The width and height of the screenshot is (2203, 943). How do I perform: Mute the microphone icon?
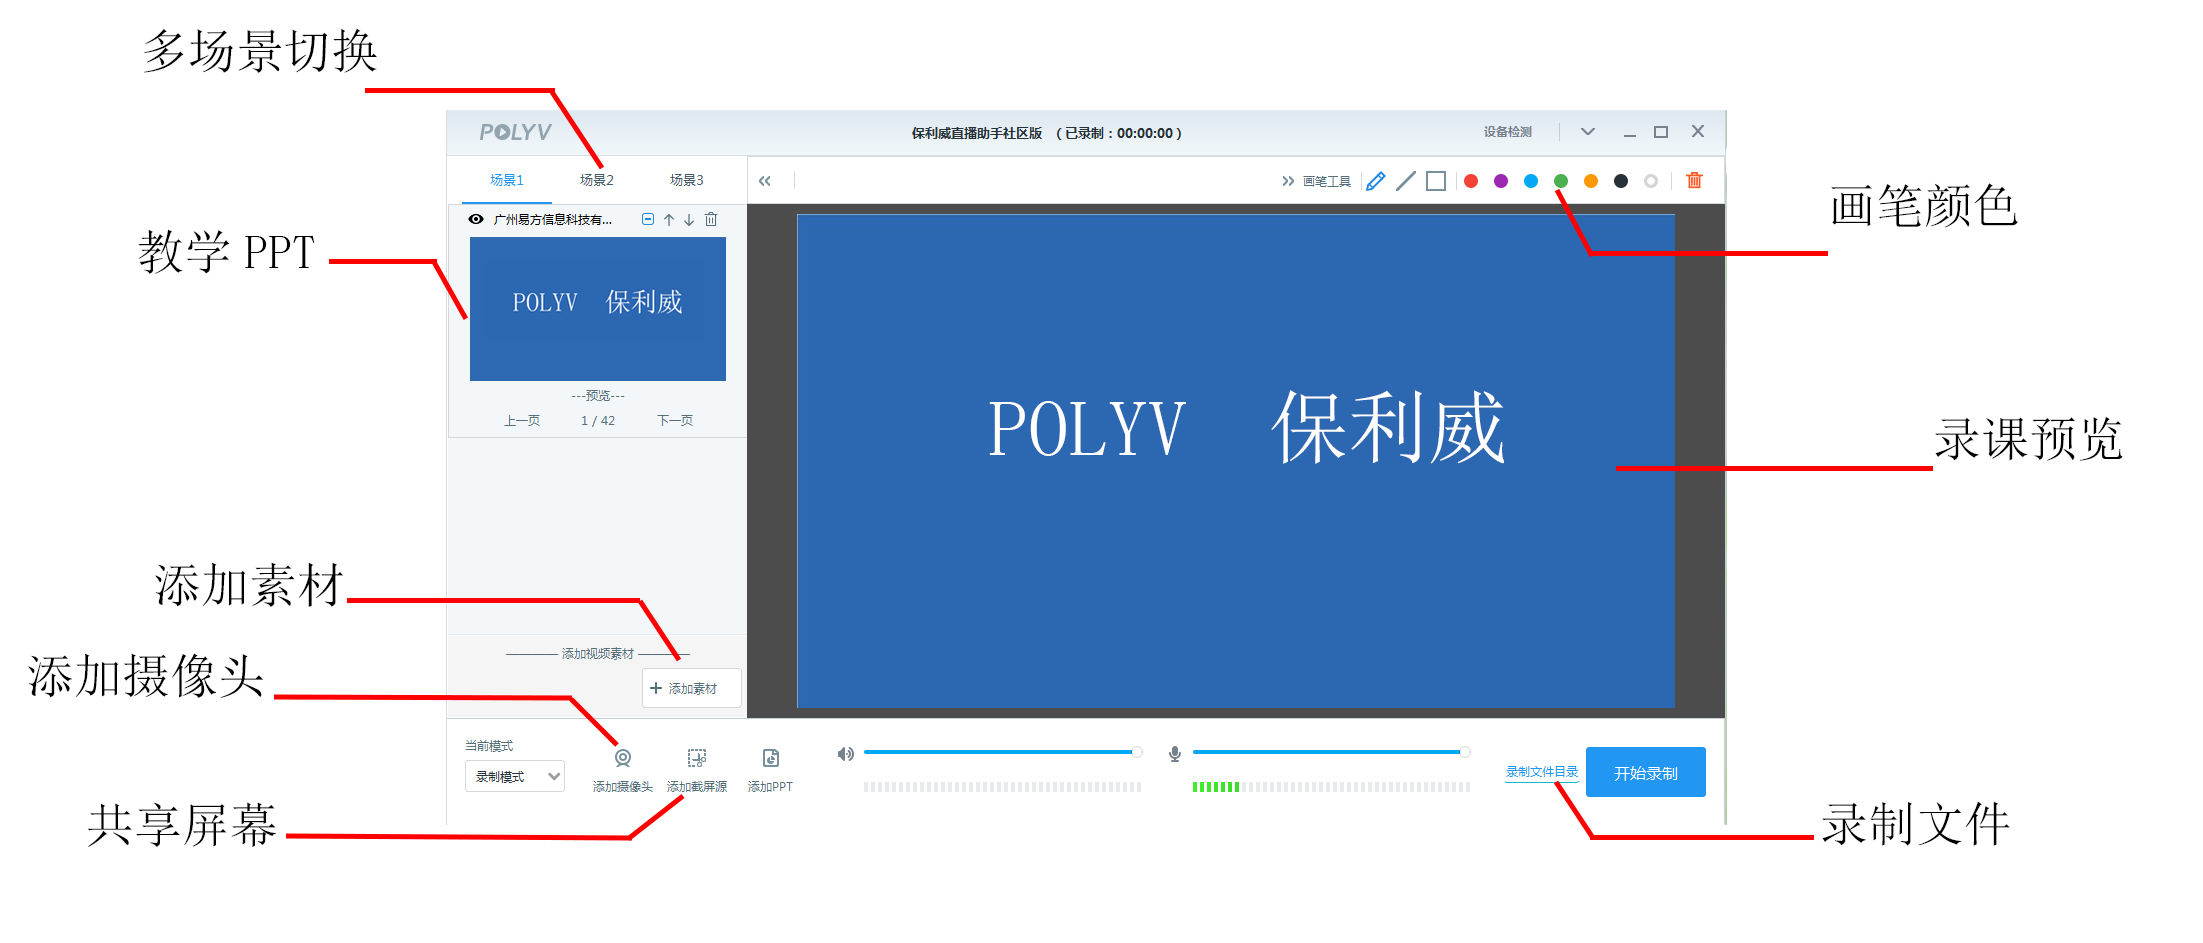(x=1175, y=754)
